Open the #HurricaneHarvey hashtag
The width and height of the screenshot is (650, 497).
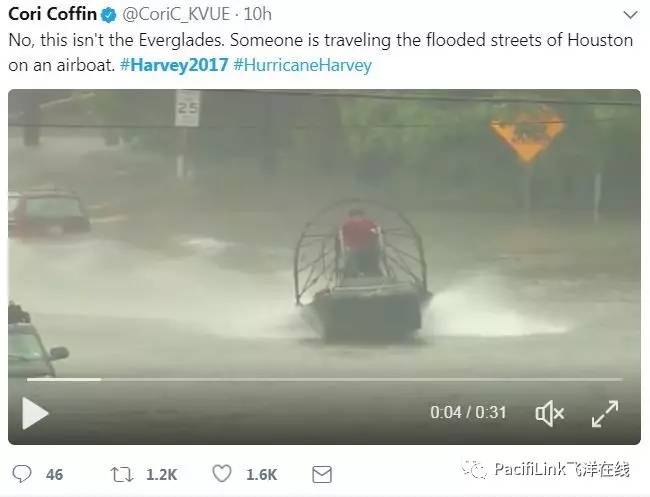tap(302, 65)
